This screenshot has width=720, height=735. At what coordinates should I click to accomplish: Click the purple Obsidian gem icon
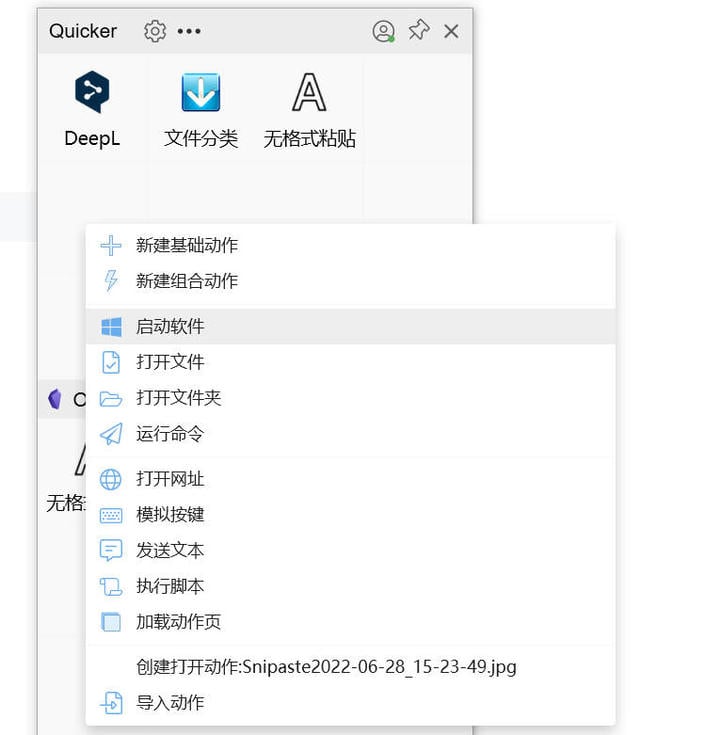pos(55,399)
